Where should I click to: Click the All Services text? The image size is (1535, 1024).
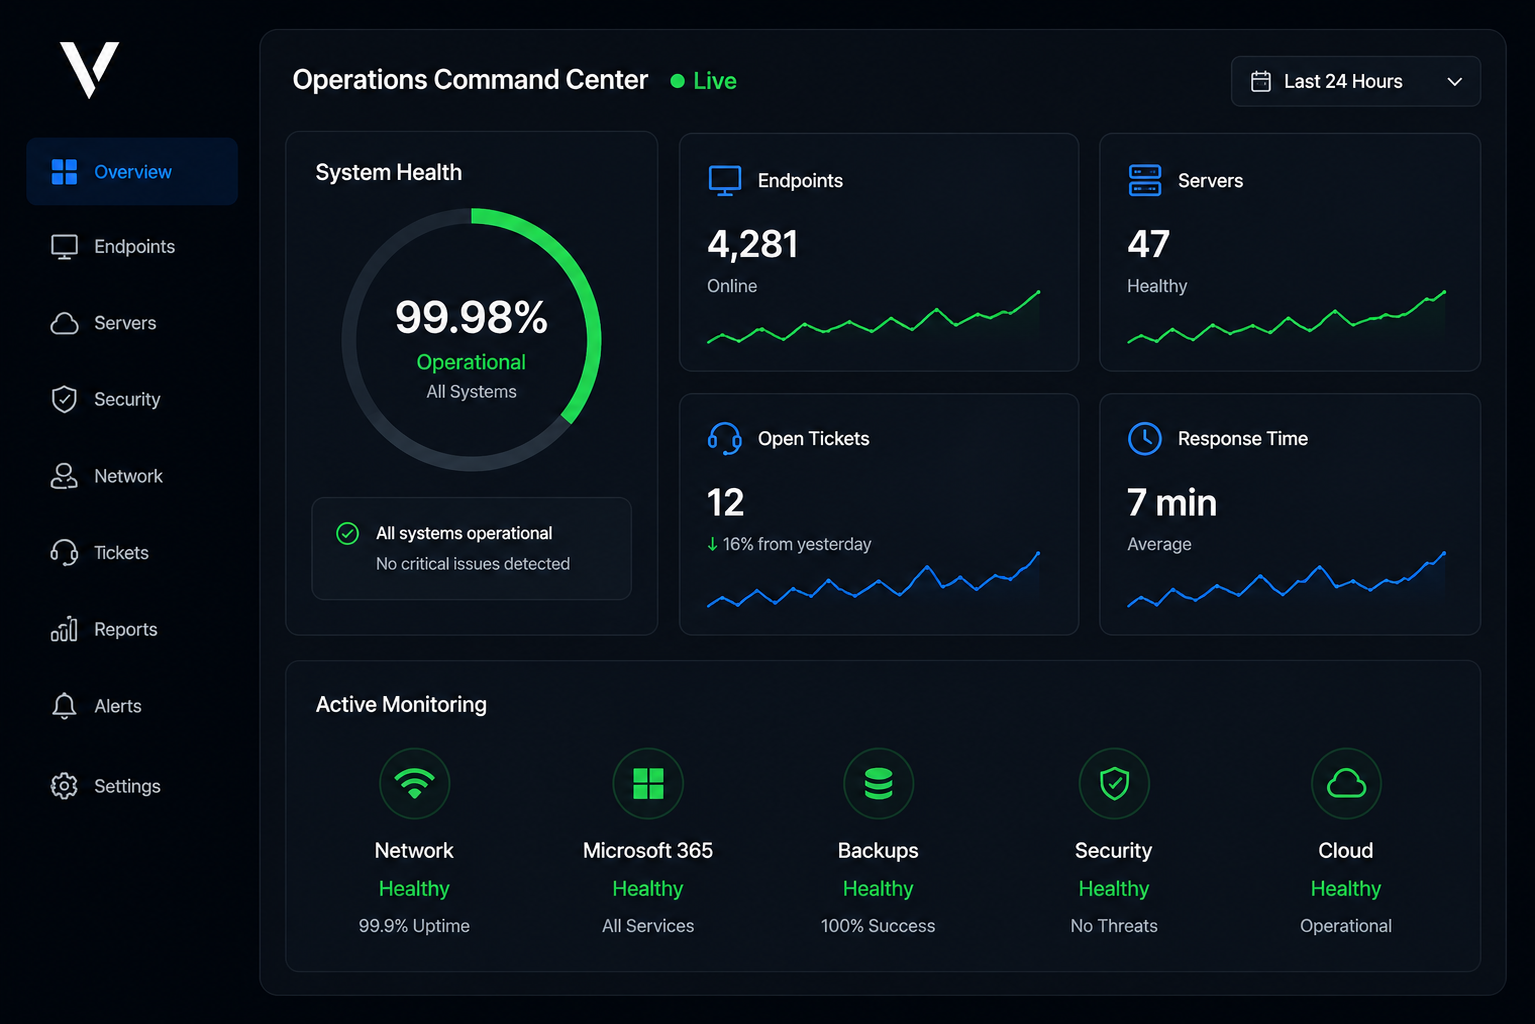click(648, 926)
